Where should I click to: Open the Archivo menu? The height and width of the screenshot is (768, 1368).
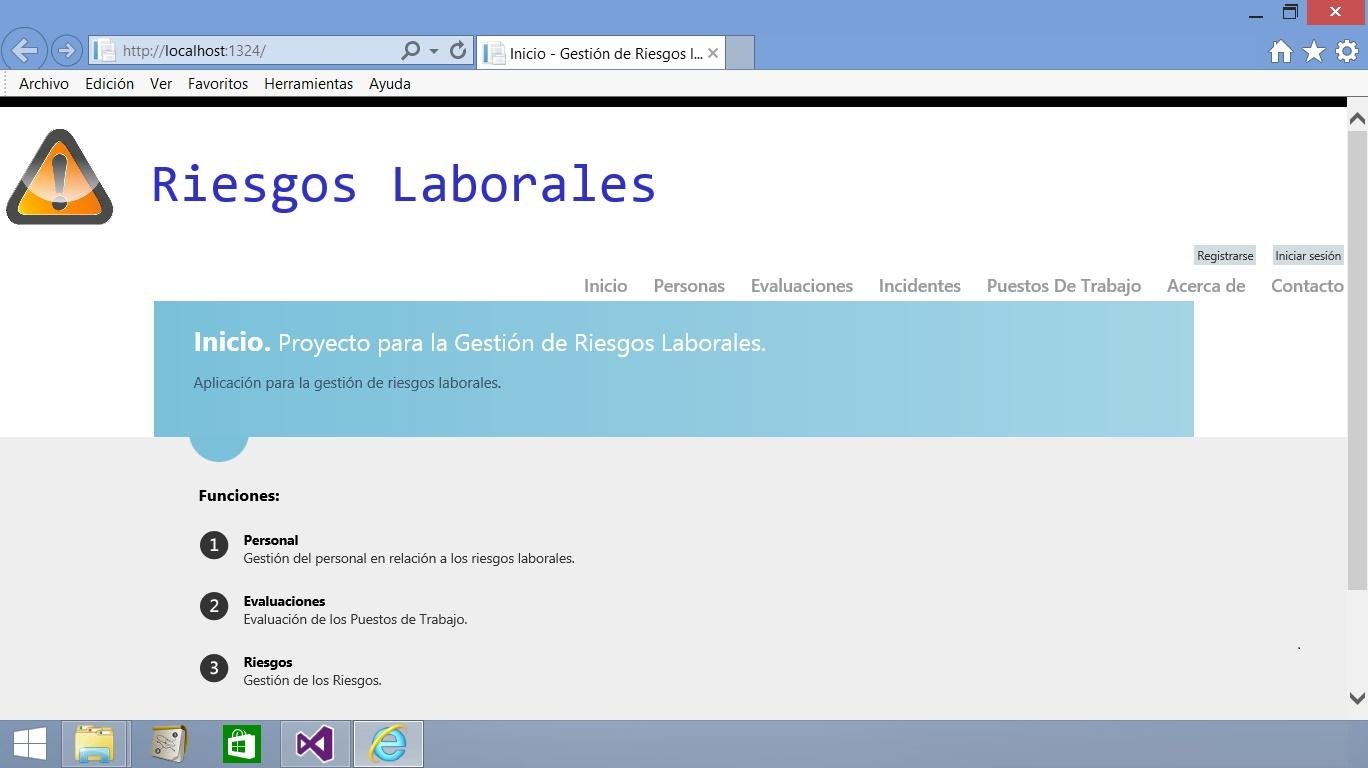tap(43, 84)
